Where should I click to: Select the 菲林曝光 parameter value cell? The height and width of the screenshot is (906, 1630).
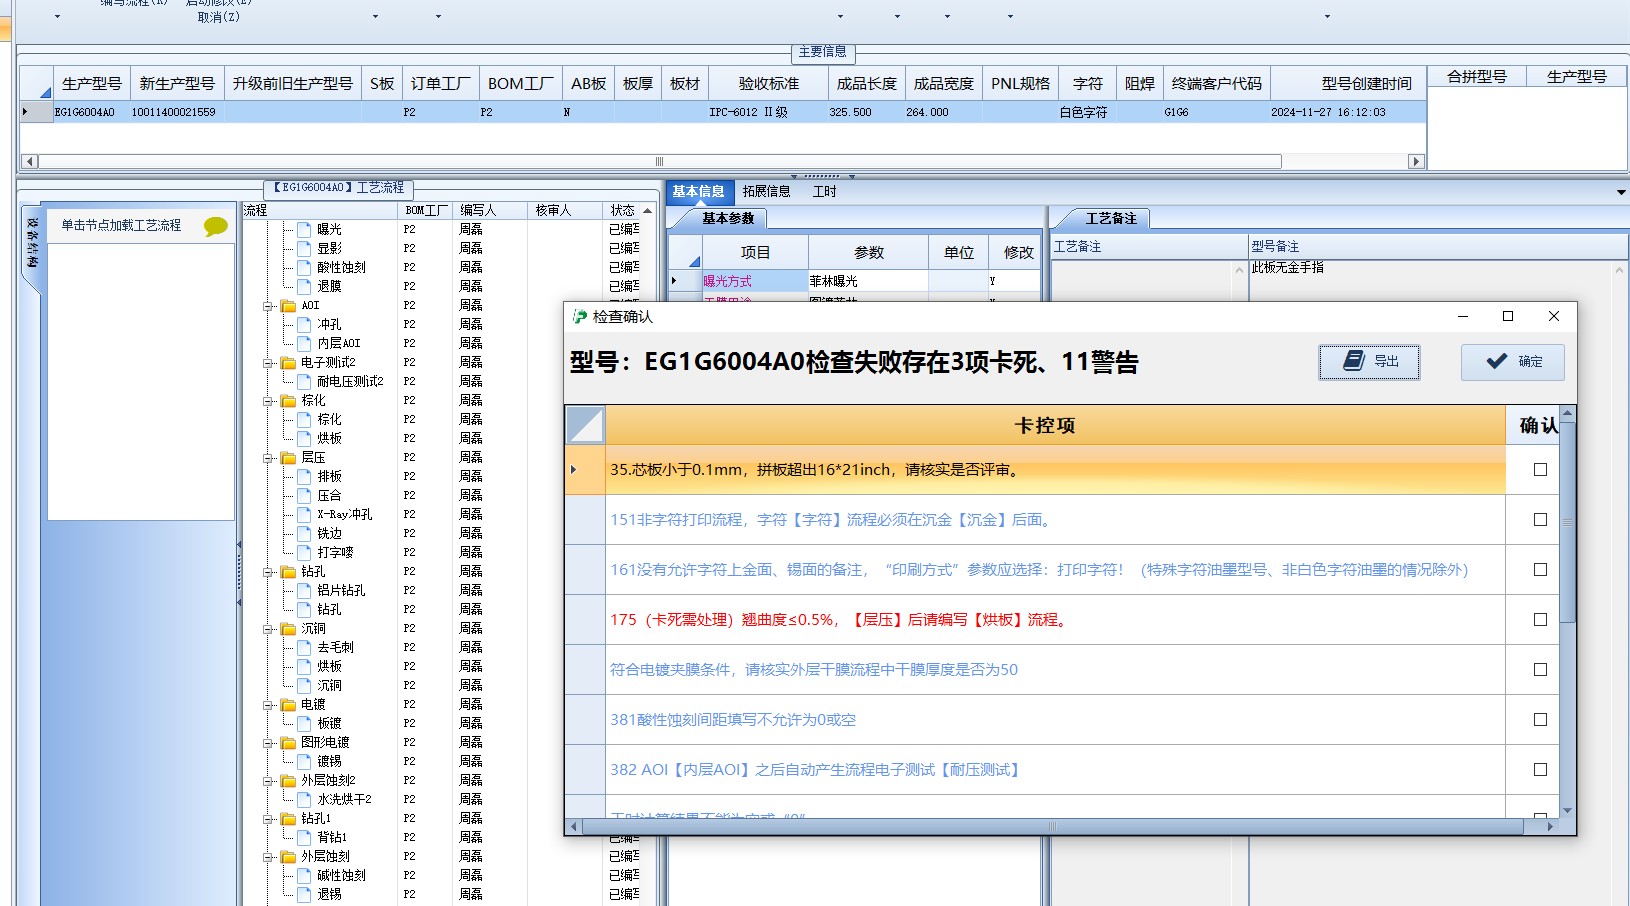pos(868,282)
